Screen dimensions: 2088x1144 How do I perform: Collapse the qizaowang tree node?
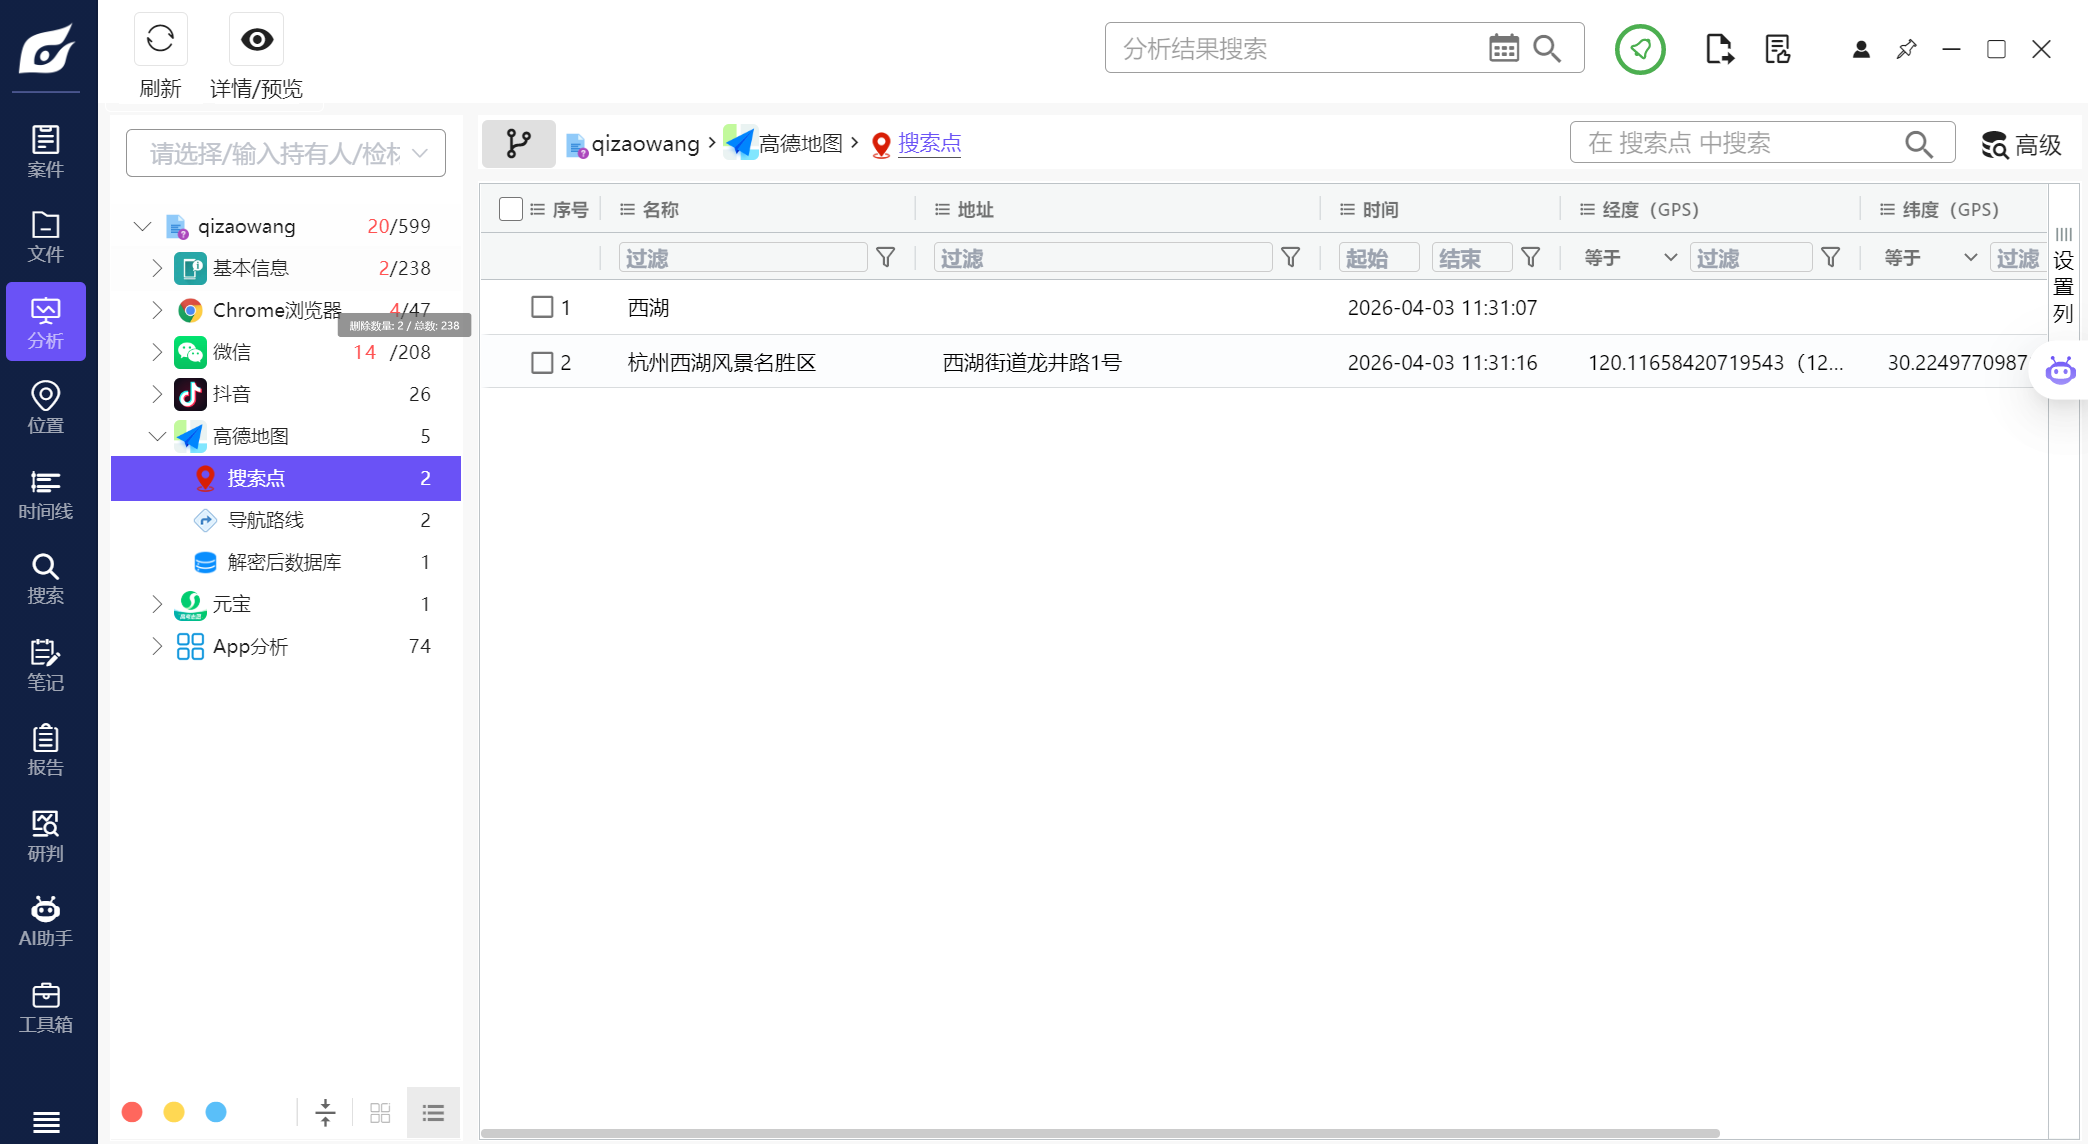[x=142, y=226]
